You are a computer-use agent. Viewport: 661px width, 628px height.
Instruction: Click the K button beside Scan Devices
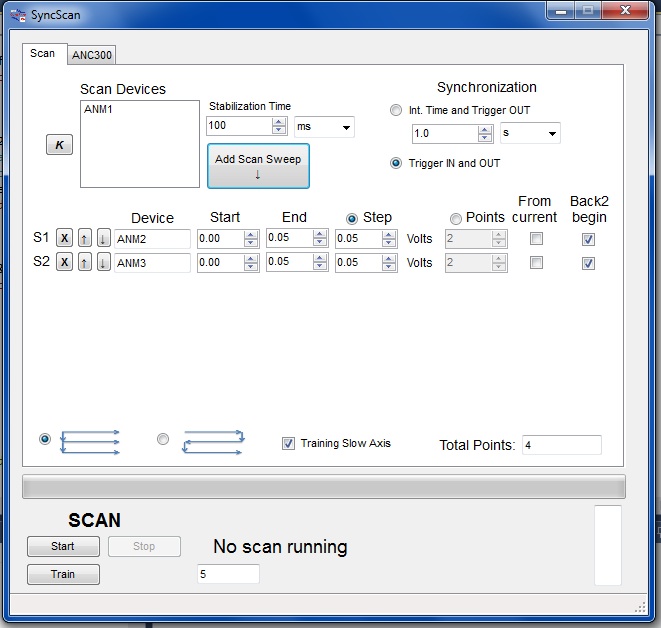[x=59, y=145]
